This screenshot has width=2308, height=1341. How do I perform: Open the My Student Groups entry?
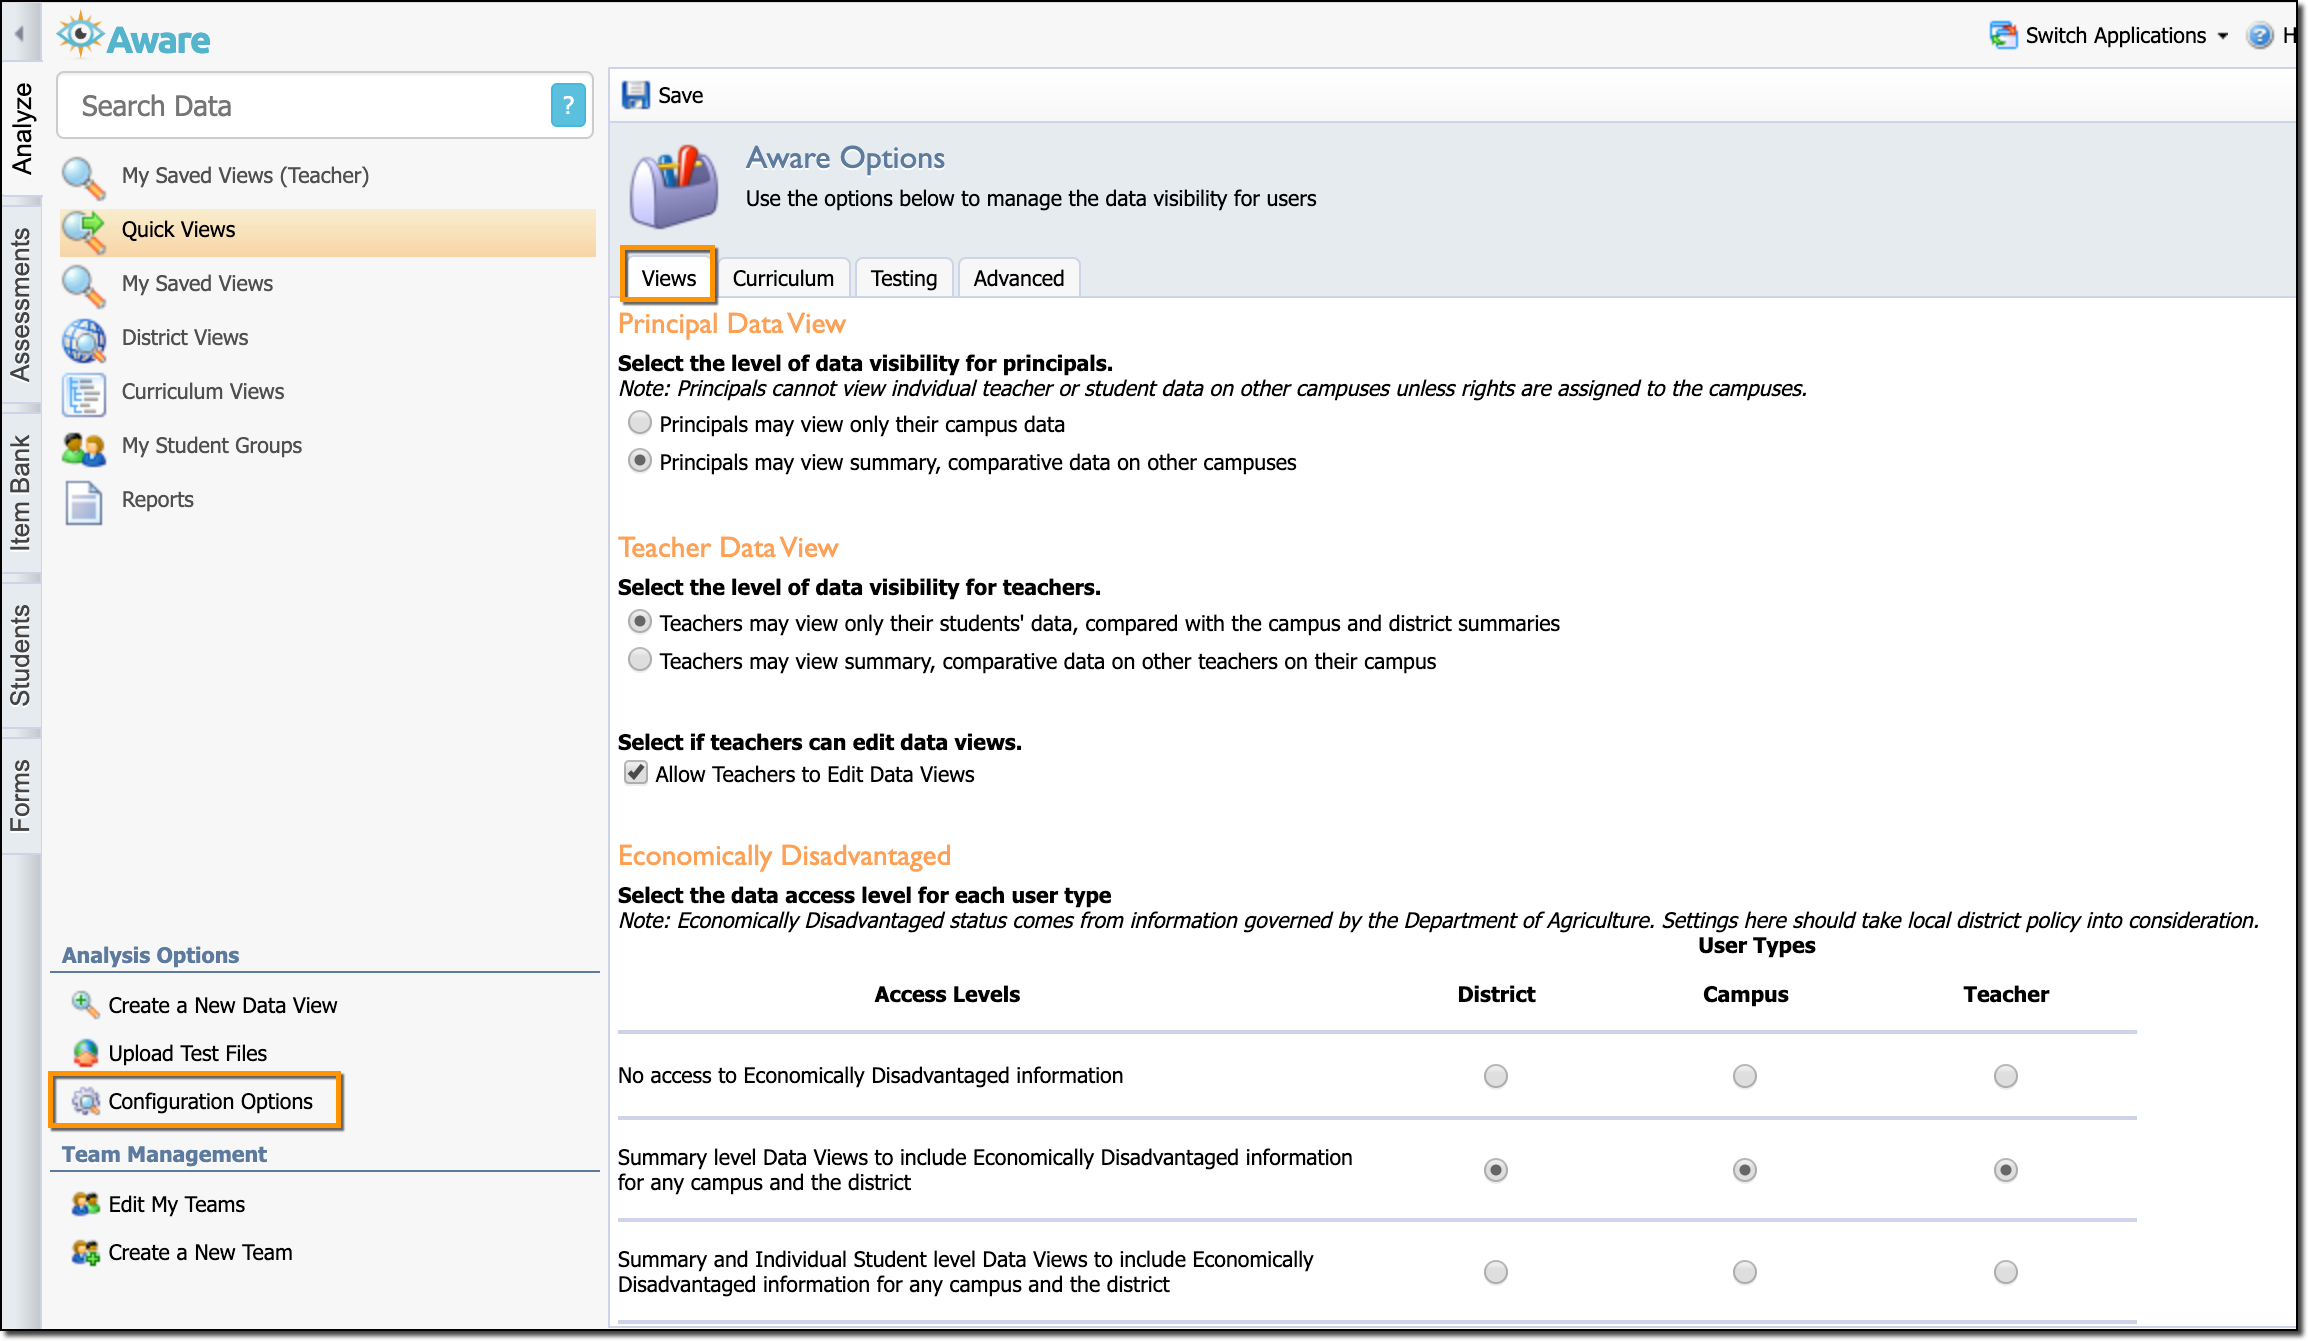[x=212, y=446]
